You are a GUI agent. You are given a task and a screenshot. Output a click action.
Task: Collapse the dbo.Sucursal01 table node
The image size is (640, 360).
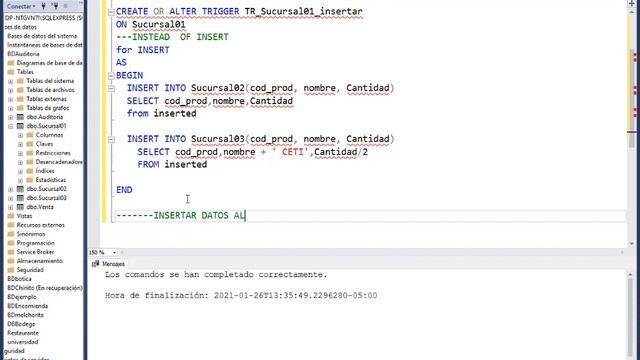[x=11, y=126]
